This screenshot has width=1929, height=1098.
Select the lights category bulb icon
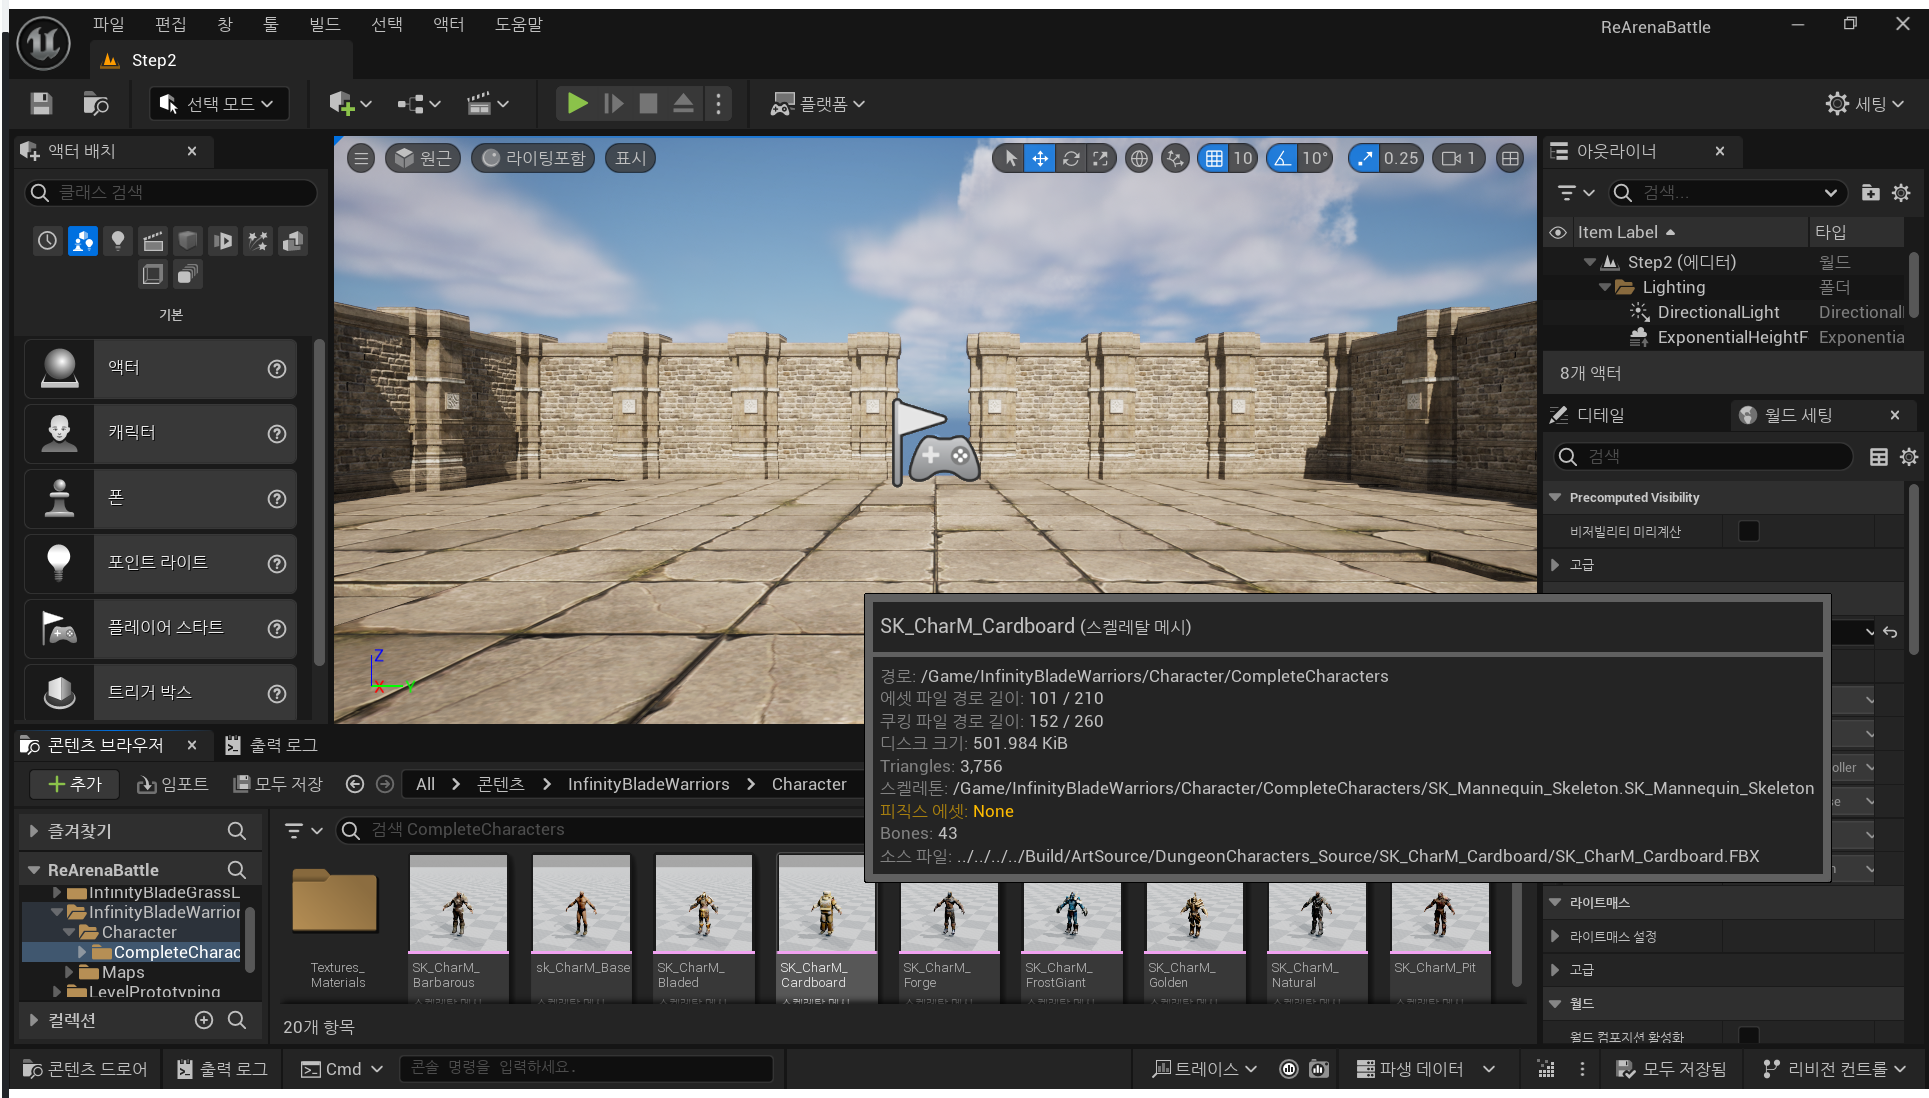[x=118, y=240]
